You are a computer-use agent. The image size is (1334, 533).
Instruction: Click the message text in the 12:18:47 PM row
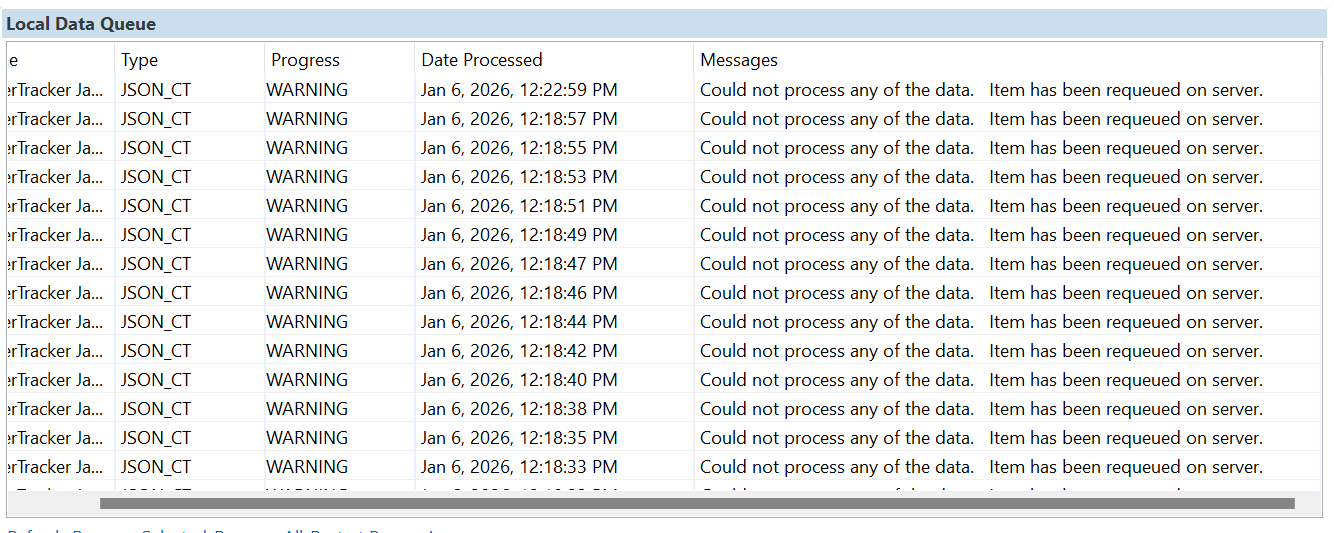click(x=980, y=264)
